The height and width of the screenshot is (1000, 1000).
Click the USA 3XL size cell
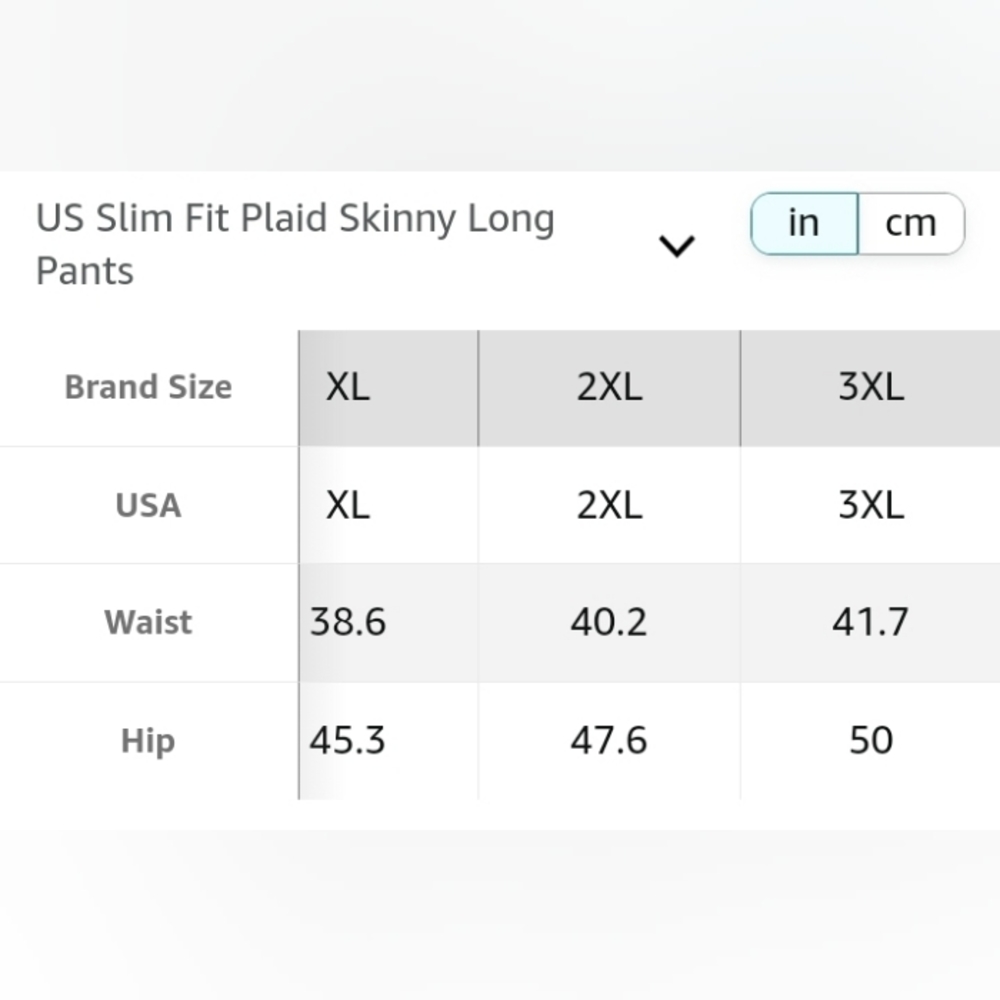pos(870,505)
